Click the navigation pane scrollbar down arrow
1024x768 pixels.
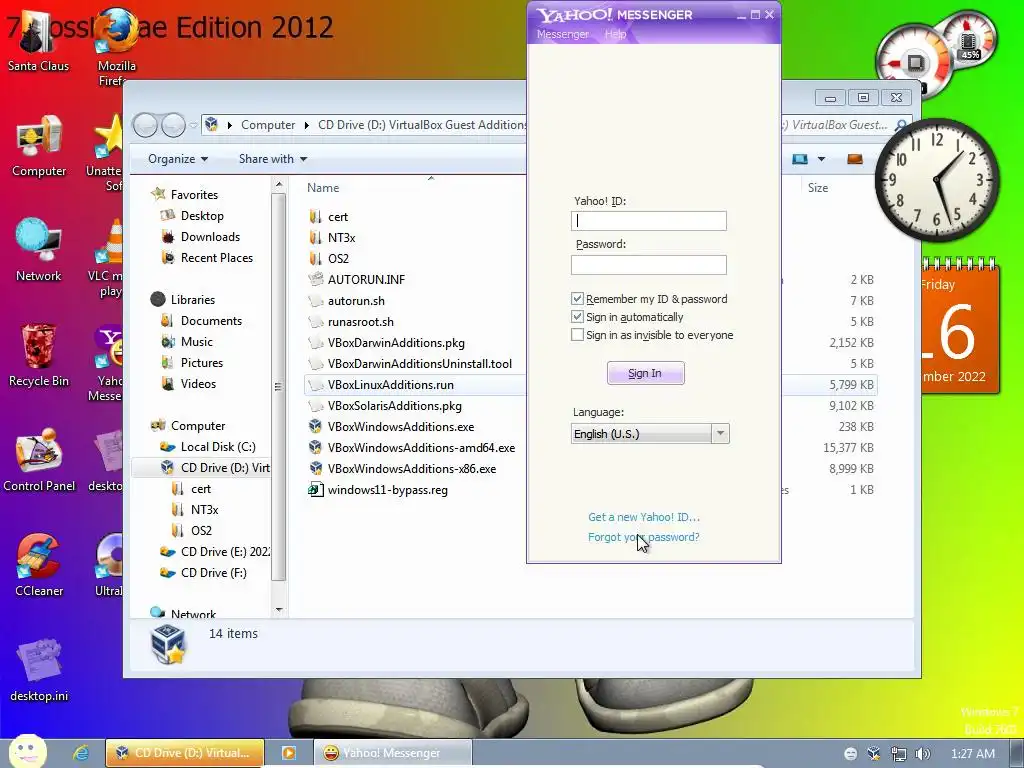point(279,610)
